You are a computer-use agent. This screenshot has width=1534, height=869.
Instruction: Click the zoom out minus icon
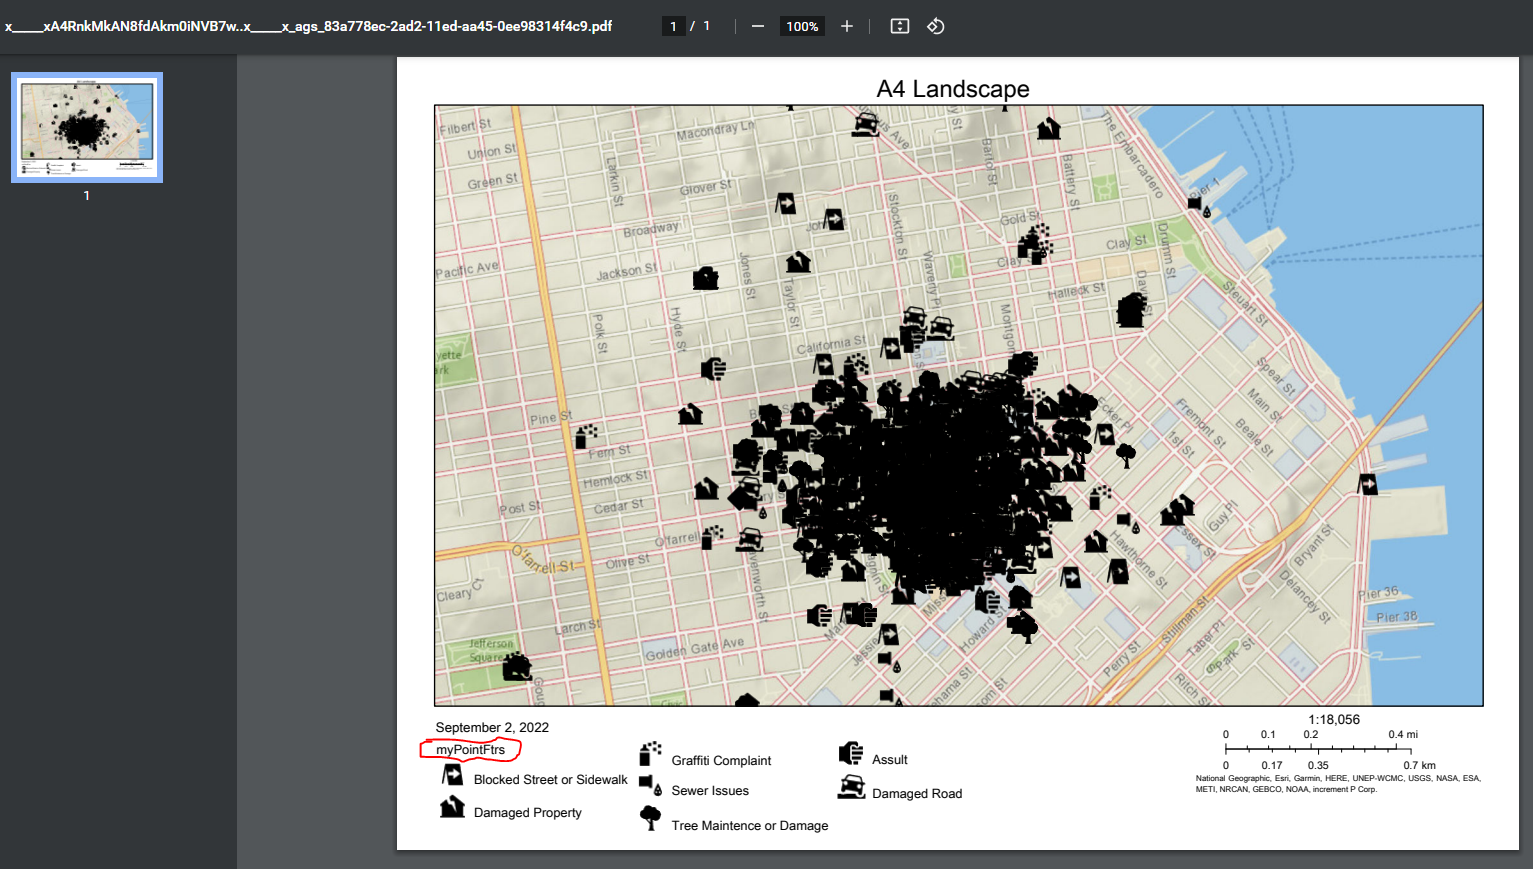761,26
